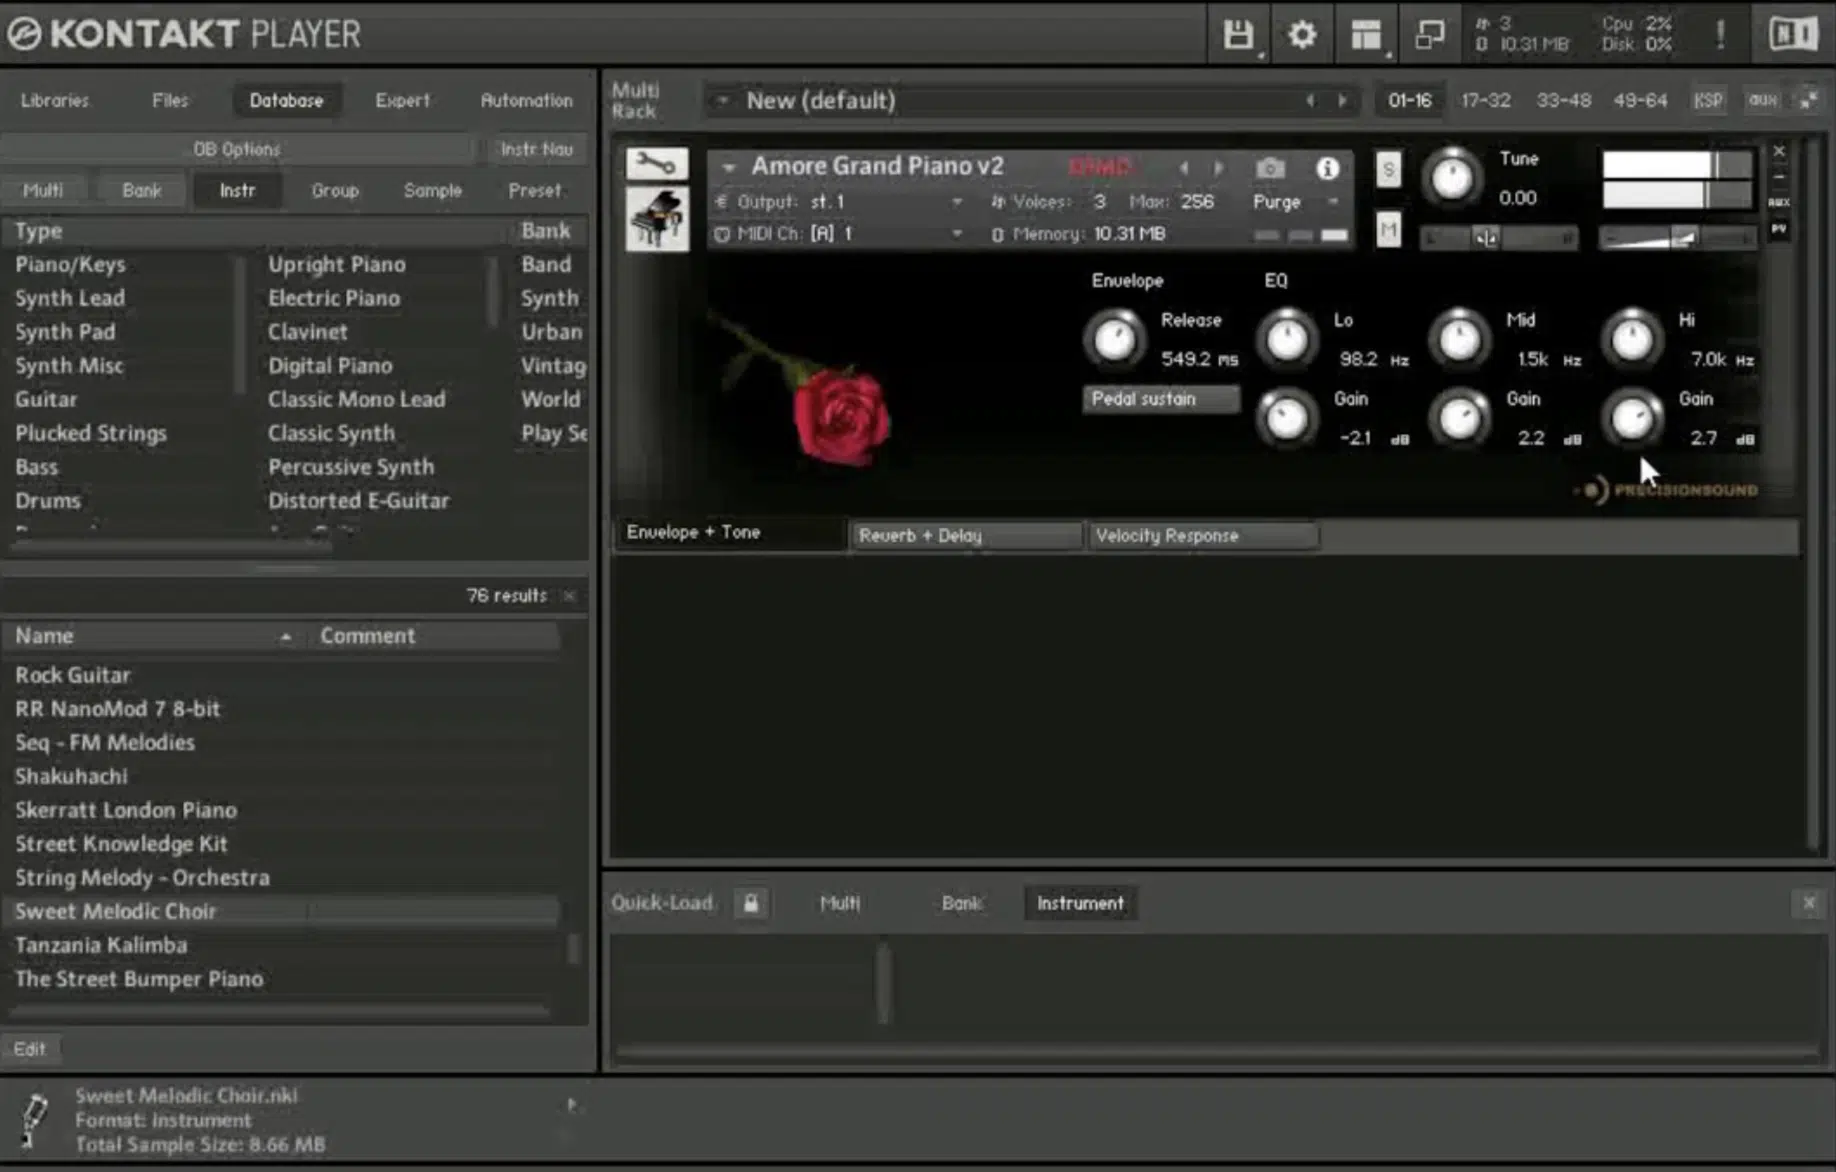Viewport: 1836px width, 1172px height.
Task: Open the Automation tab
Action: [x=526, y=100]
